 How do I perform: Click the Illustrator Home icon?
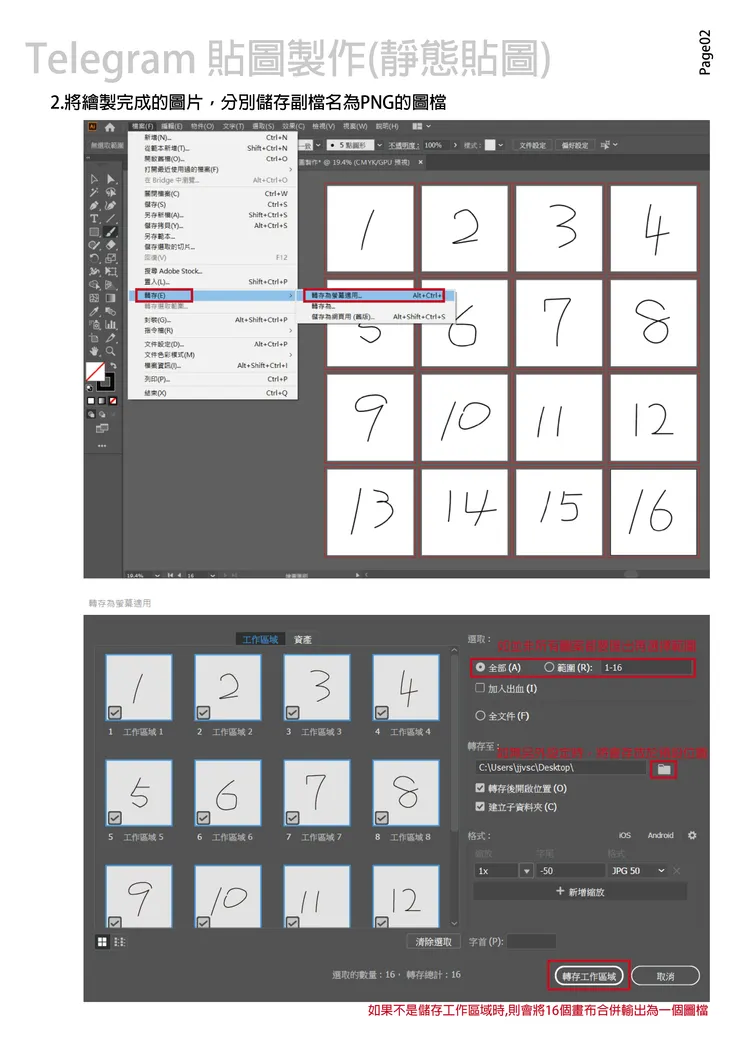click(109, 127)
